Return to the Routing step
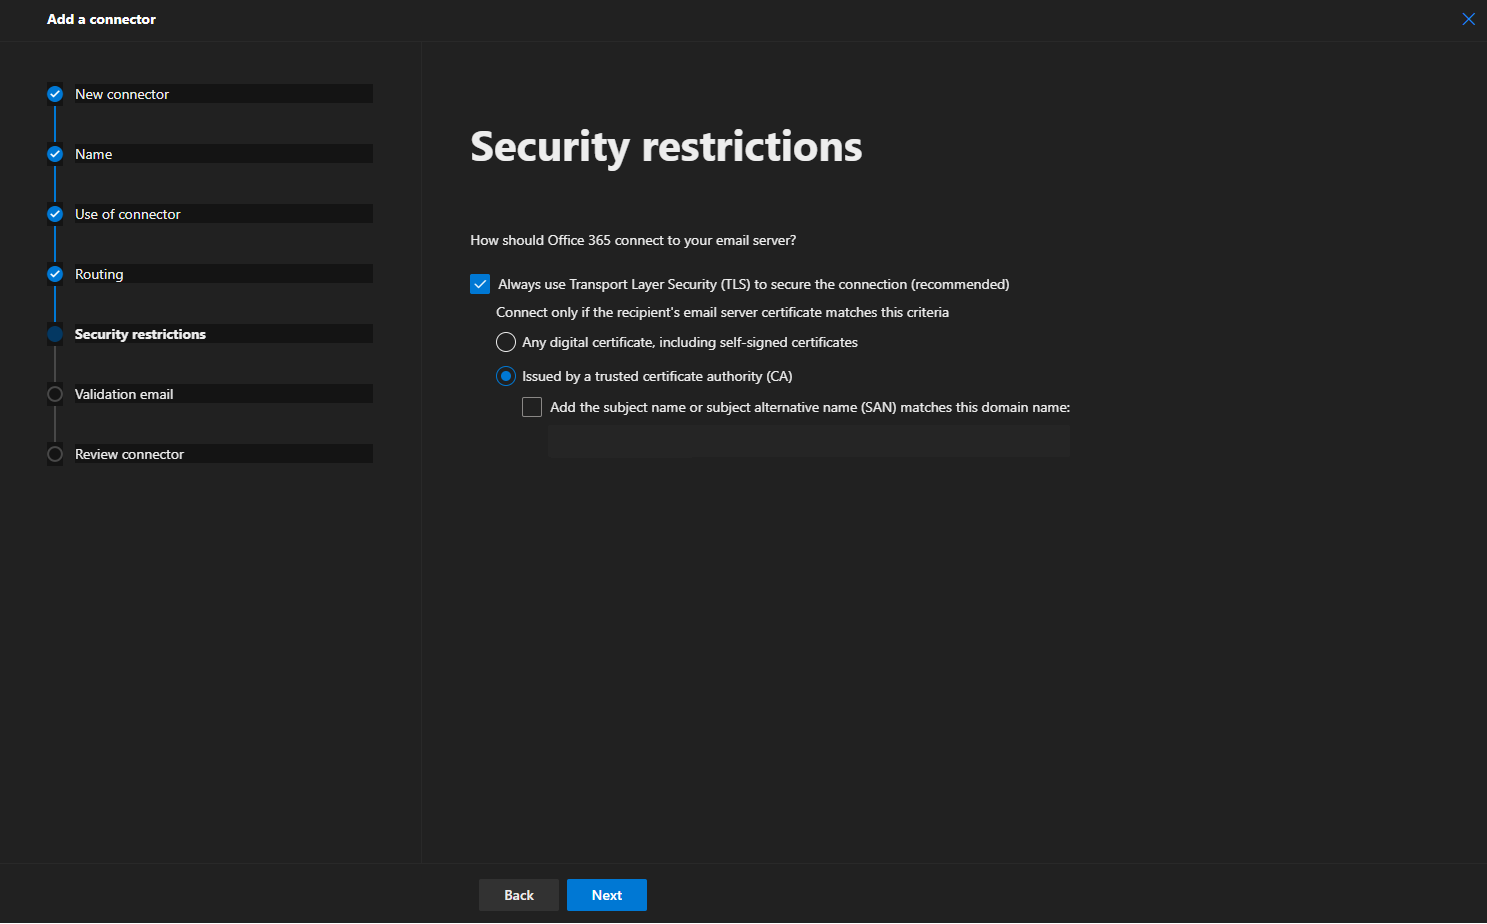 click(x=100, y=274)
